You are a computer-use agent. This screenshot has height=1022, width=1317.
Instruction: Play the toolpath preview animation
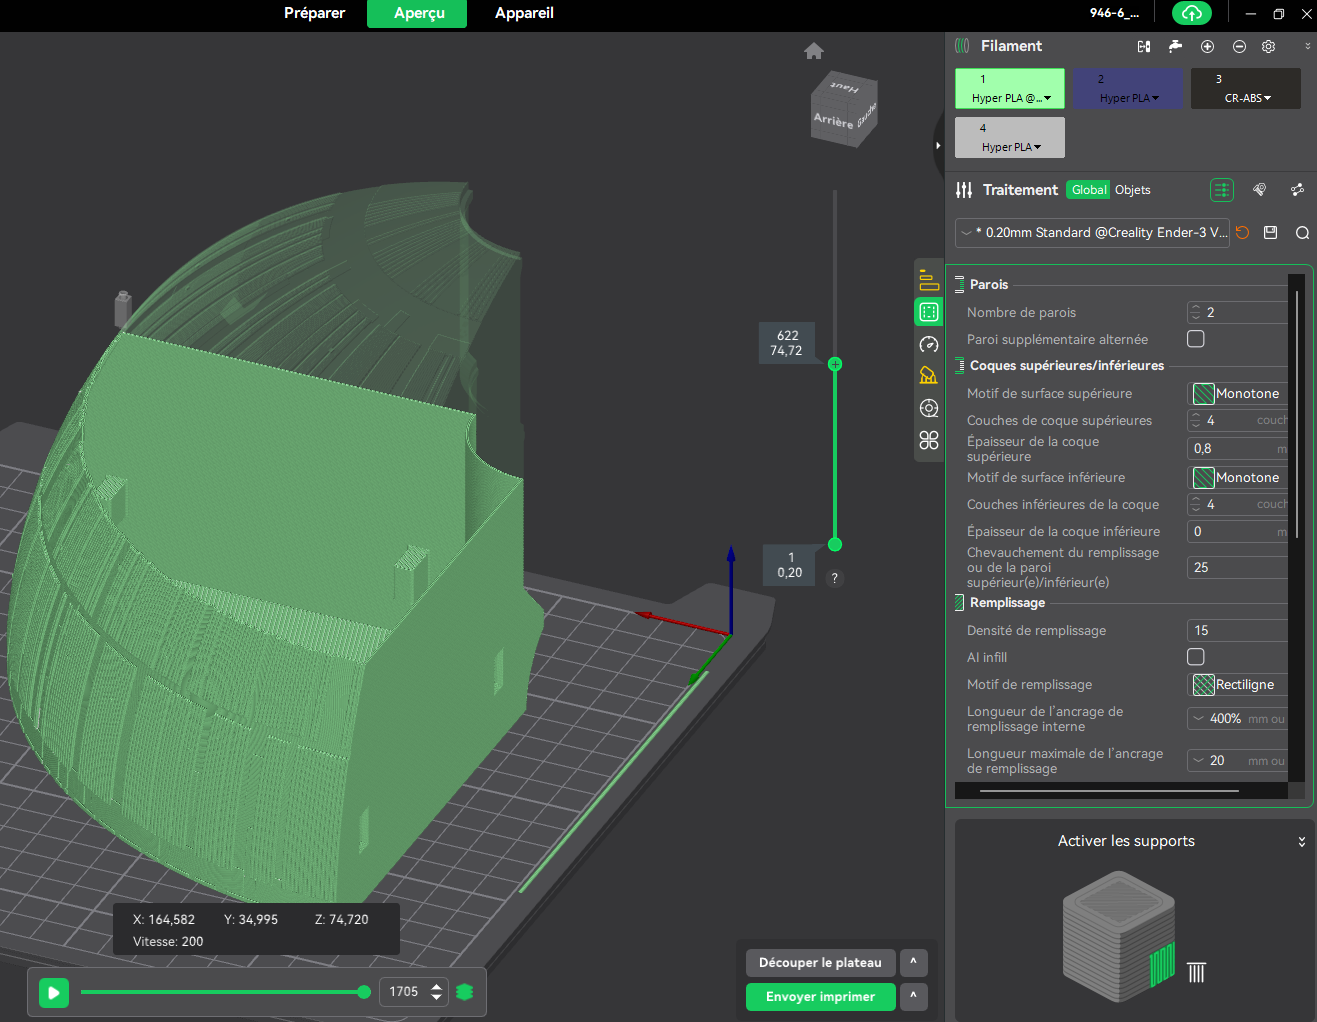click(x=54, y=993)
